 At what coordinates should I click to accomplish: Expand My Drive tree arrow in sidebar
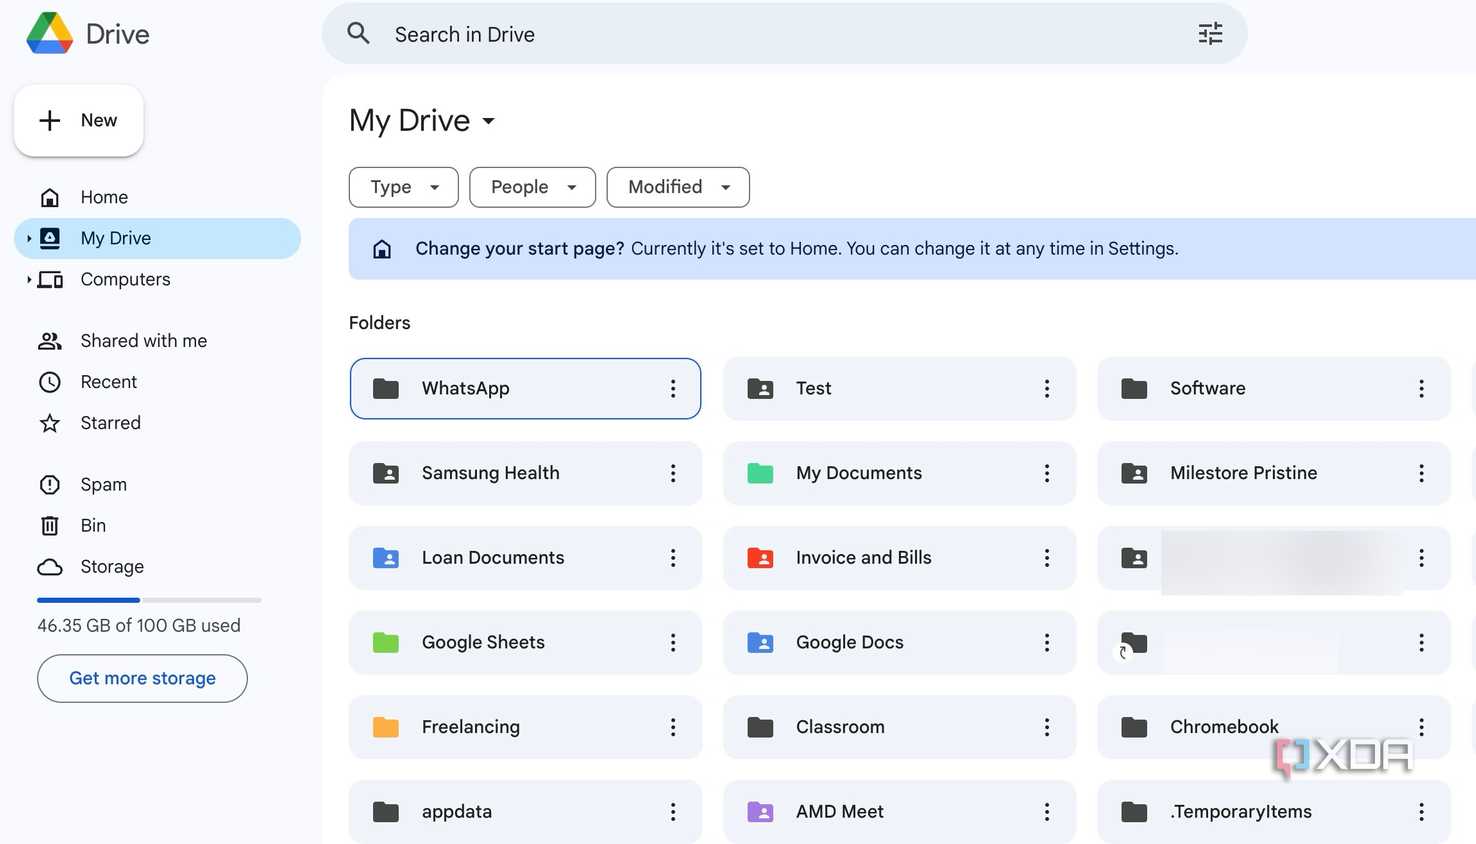click(x=28, y=238)
